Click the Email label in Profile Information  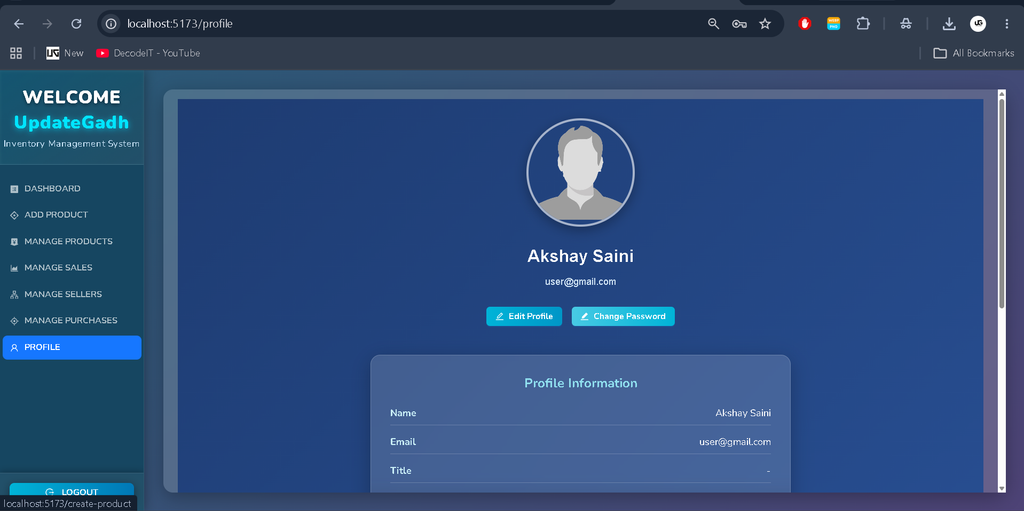[403, 442]
